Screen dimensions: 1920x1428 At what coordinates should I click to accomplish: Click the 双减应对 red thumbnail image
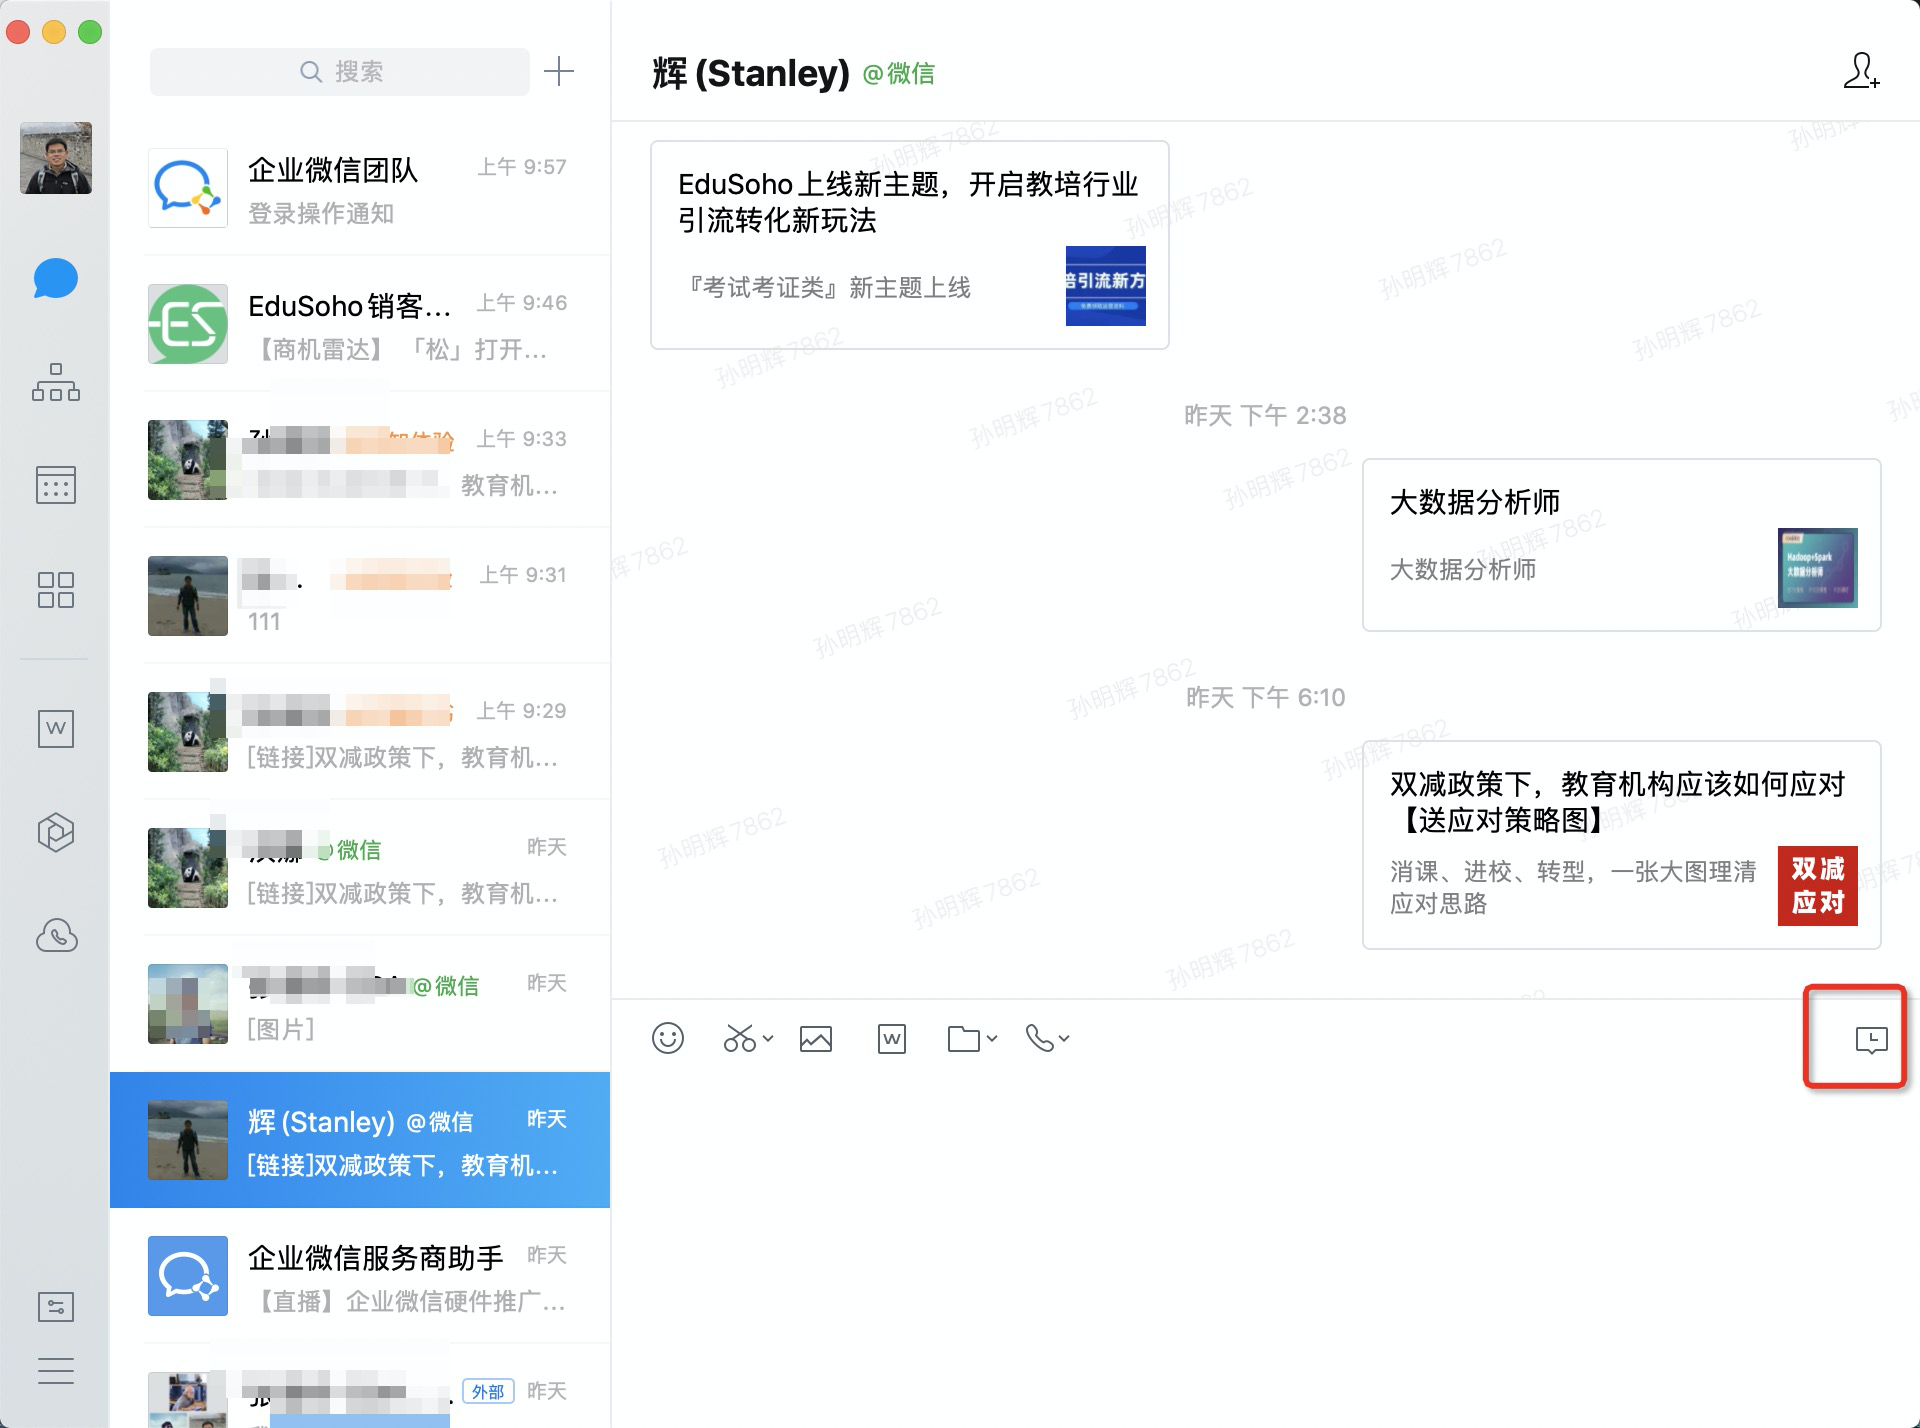pos(1817,886)
